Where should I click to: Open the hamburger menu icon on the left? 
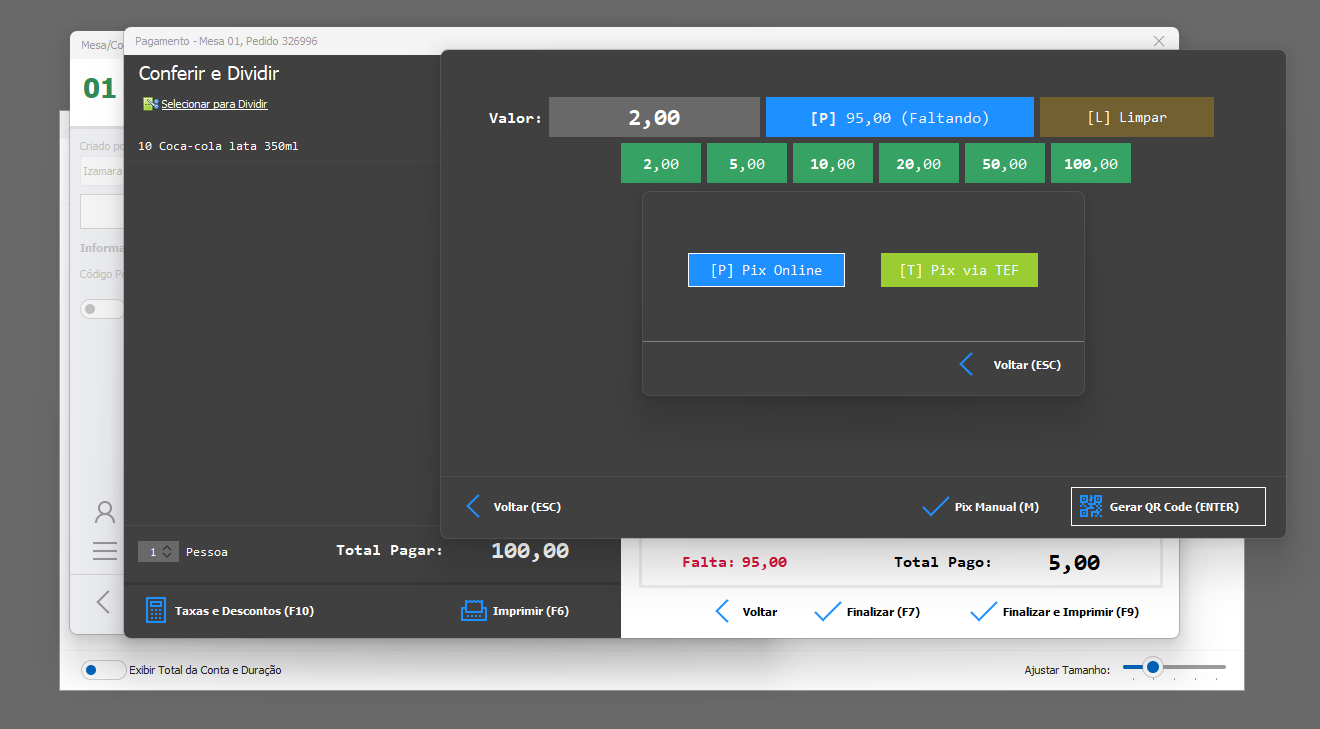(105, 551)
